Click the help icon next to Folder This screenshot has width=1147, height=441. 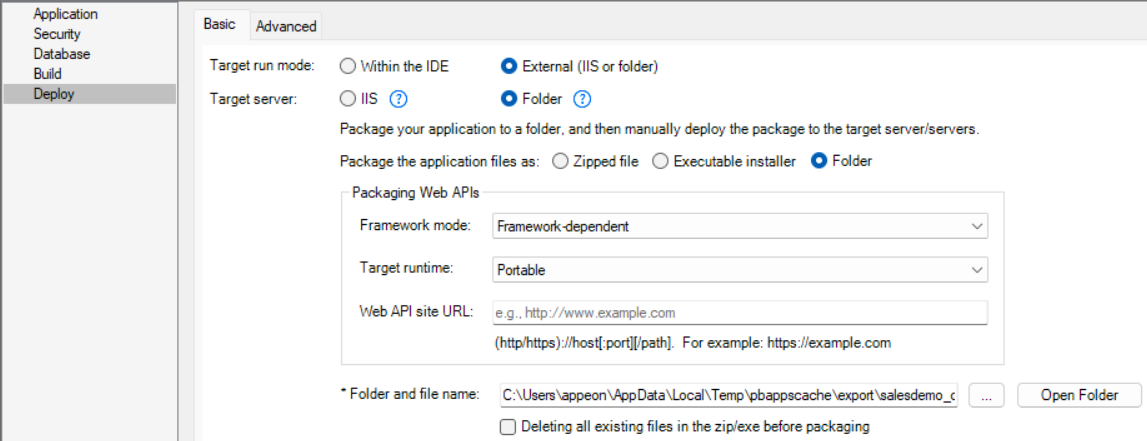582,99
